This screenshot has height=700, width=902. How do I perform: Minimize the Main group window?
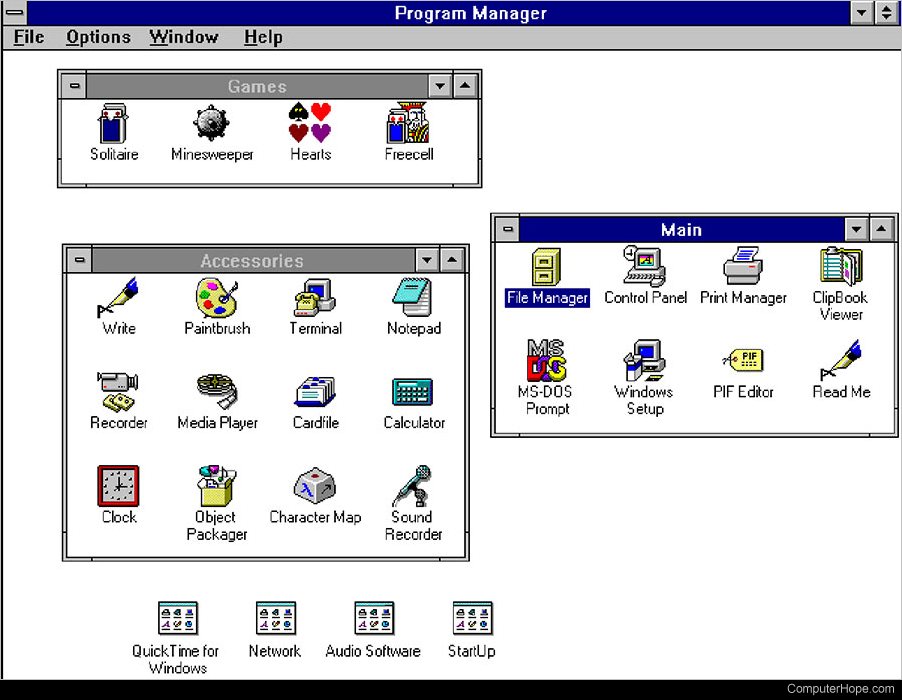[x=857, y=229]
